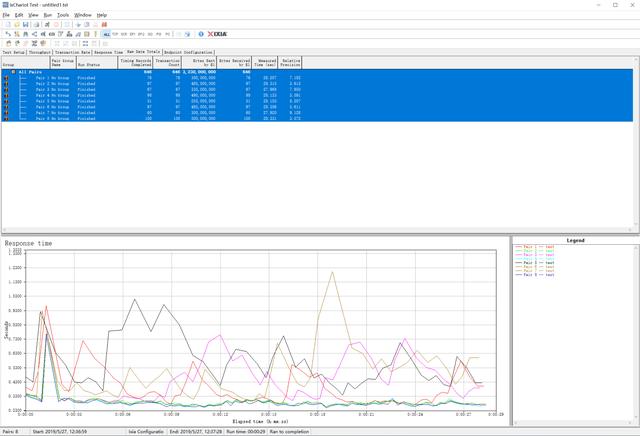
Task: Select the ALL protocols filter button
Action: (x=107, y=34)
